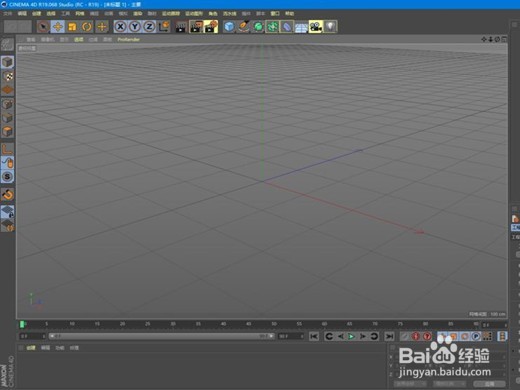Image resolution: width=520 pixels, height=390 pixels.
Task: Toggle Viewport Solo S button
Action: click(7, 177)
